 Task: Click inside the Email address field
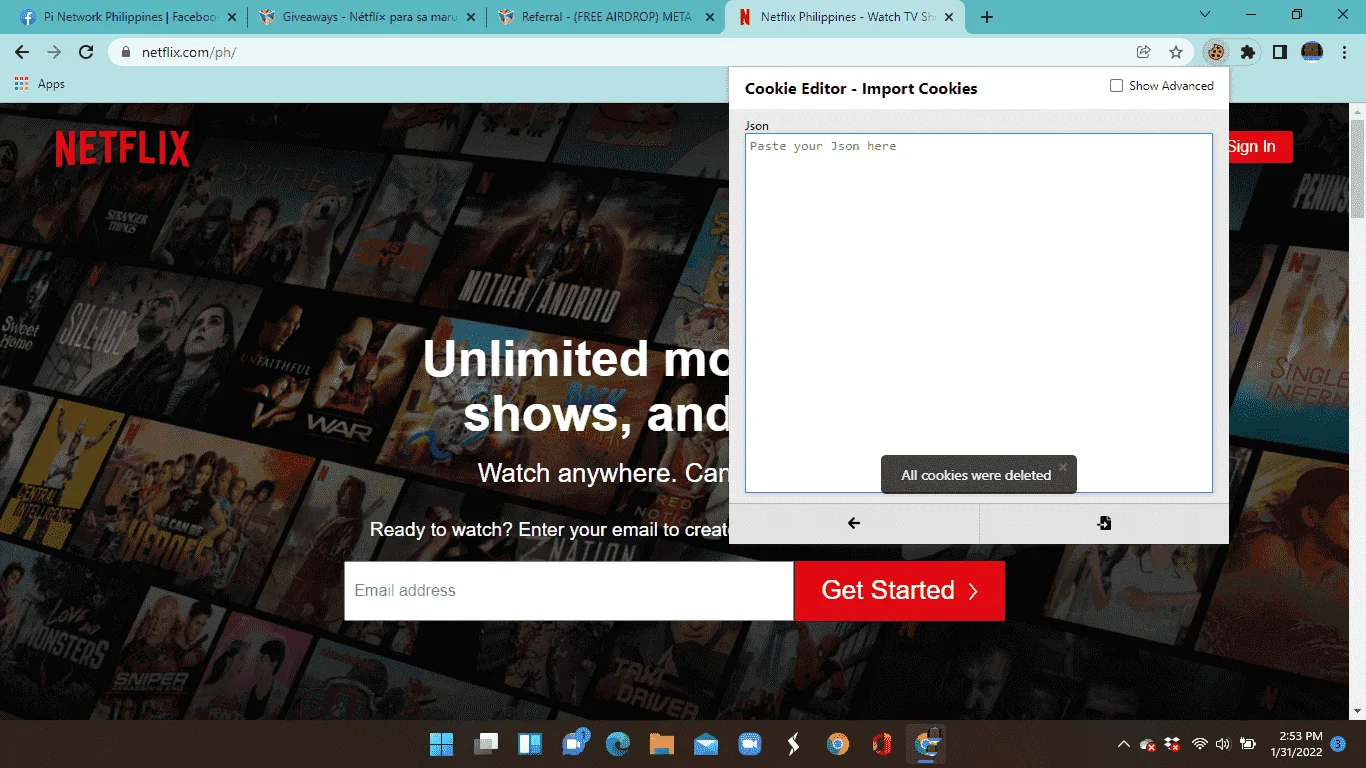pos(569,590)
